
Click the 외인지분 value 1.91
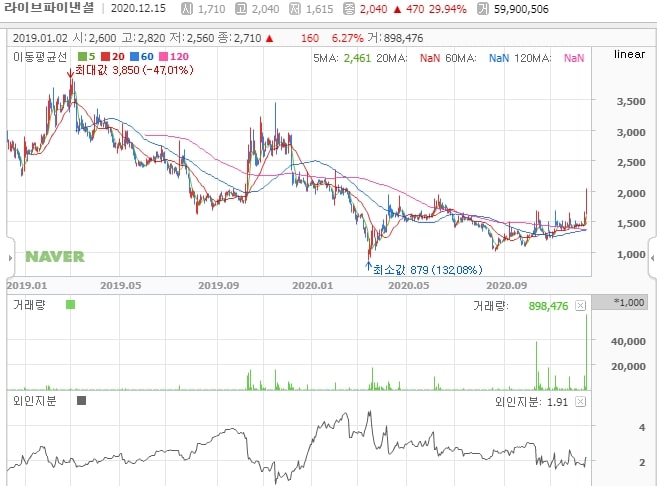click(557, 402)
